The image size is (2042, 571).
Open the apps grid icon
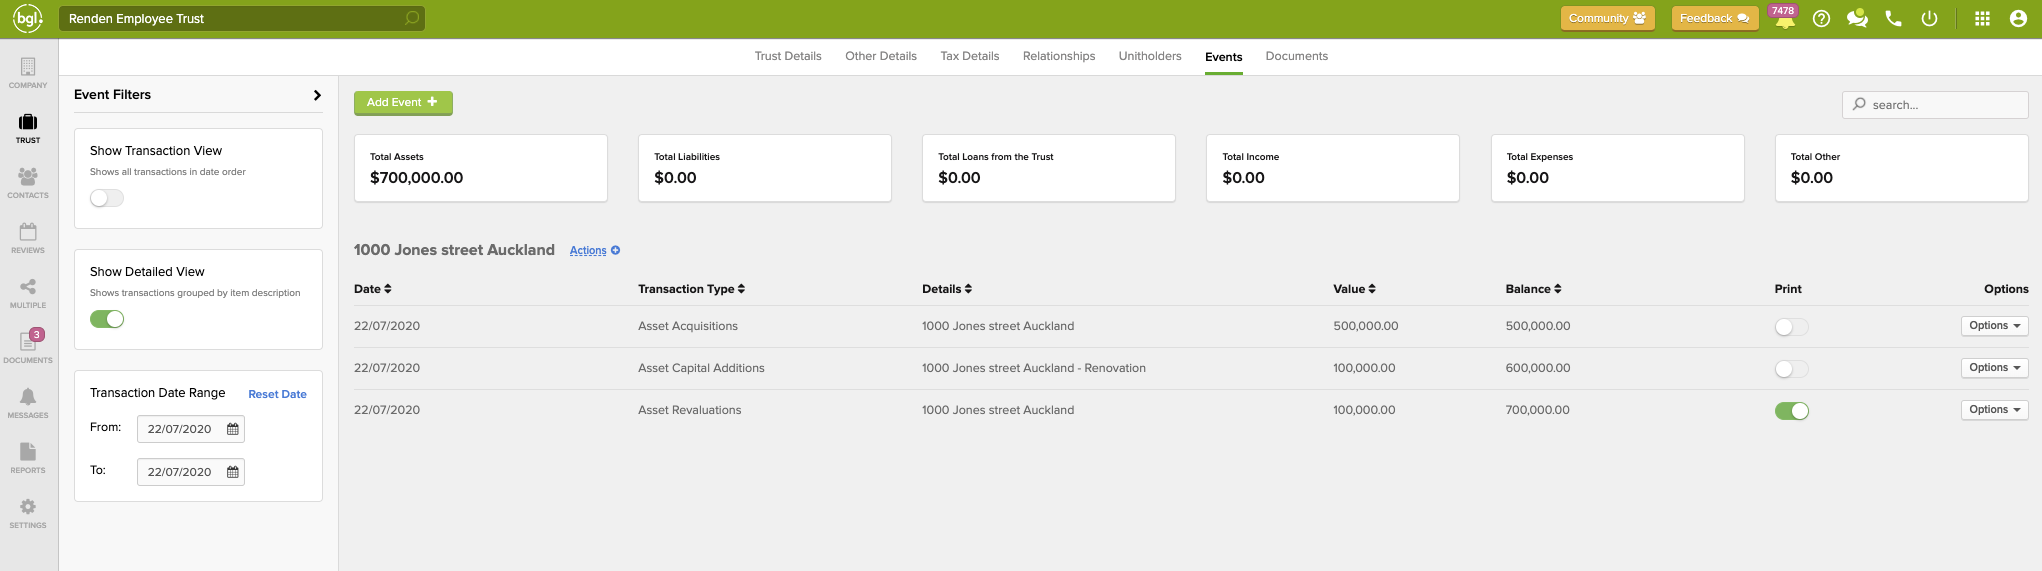(1982, 19)
